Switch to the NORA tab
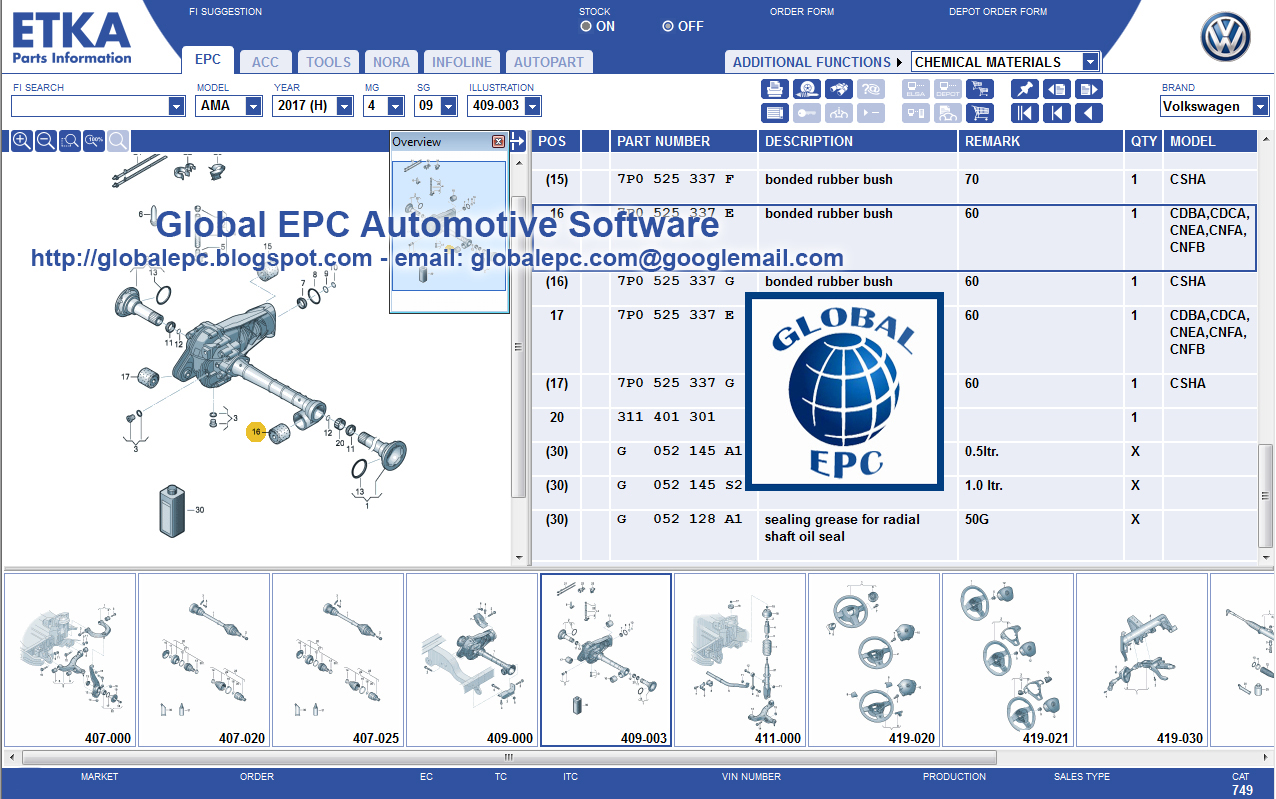This screenshot has height=799, width=1276. tap(391, 62)
